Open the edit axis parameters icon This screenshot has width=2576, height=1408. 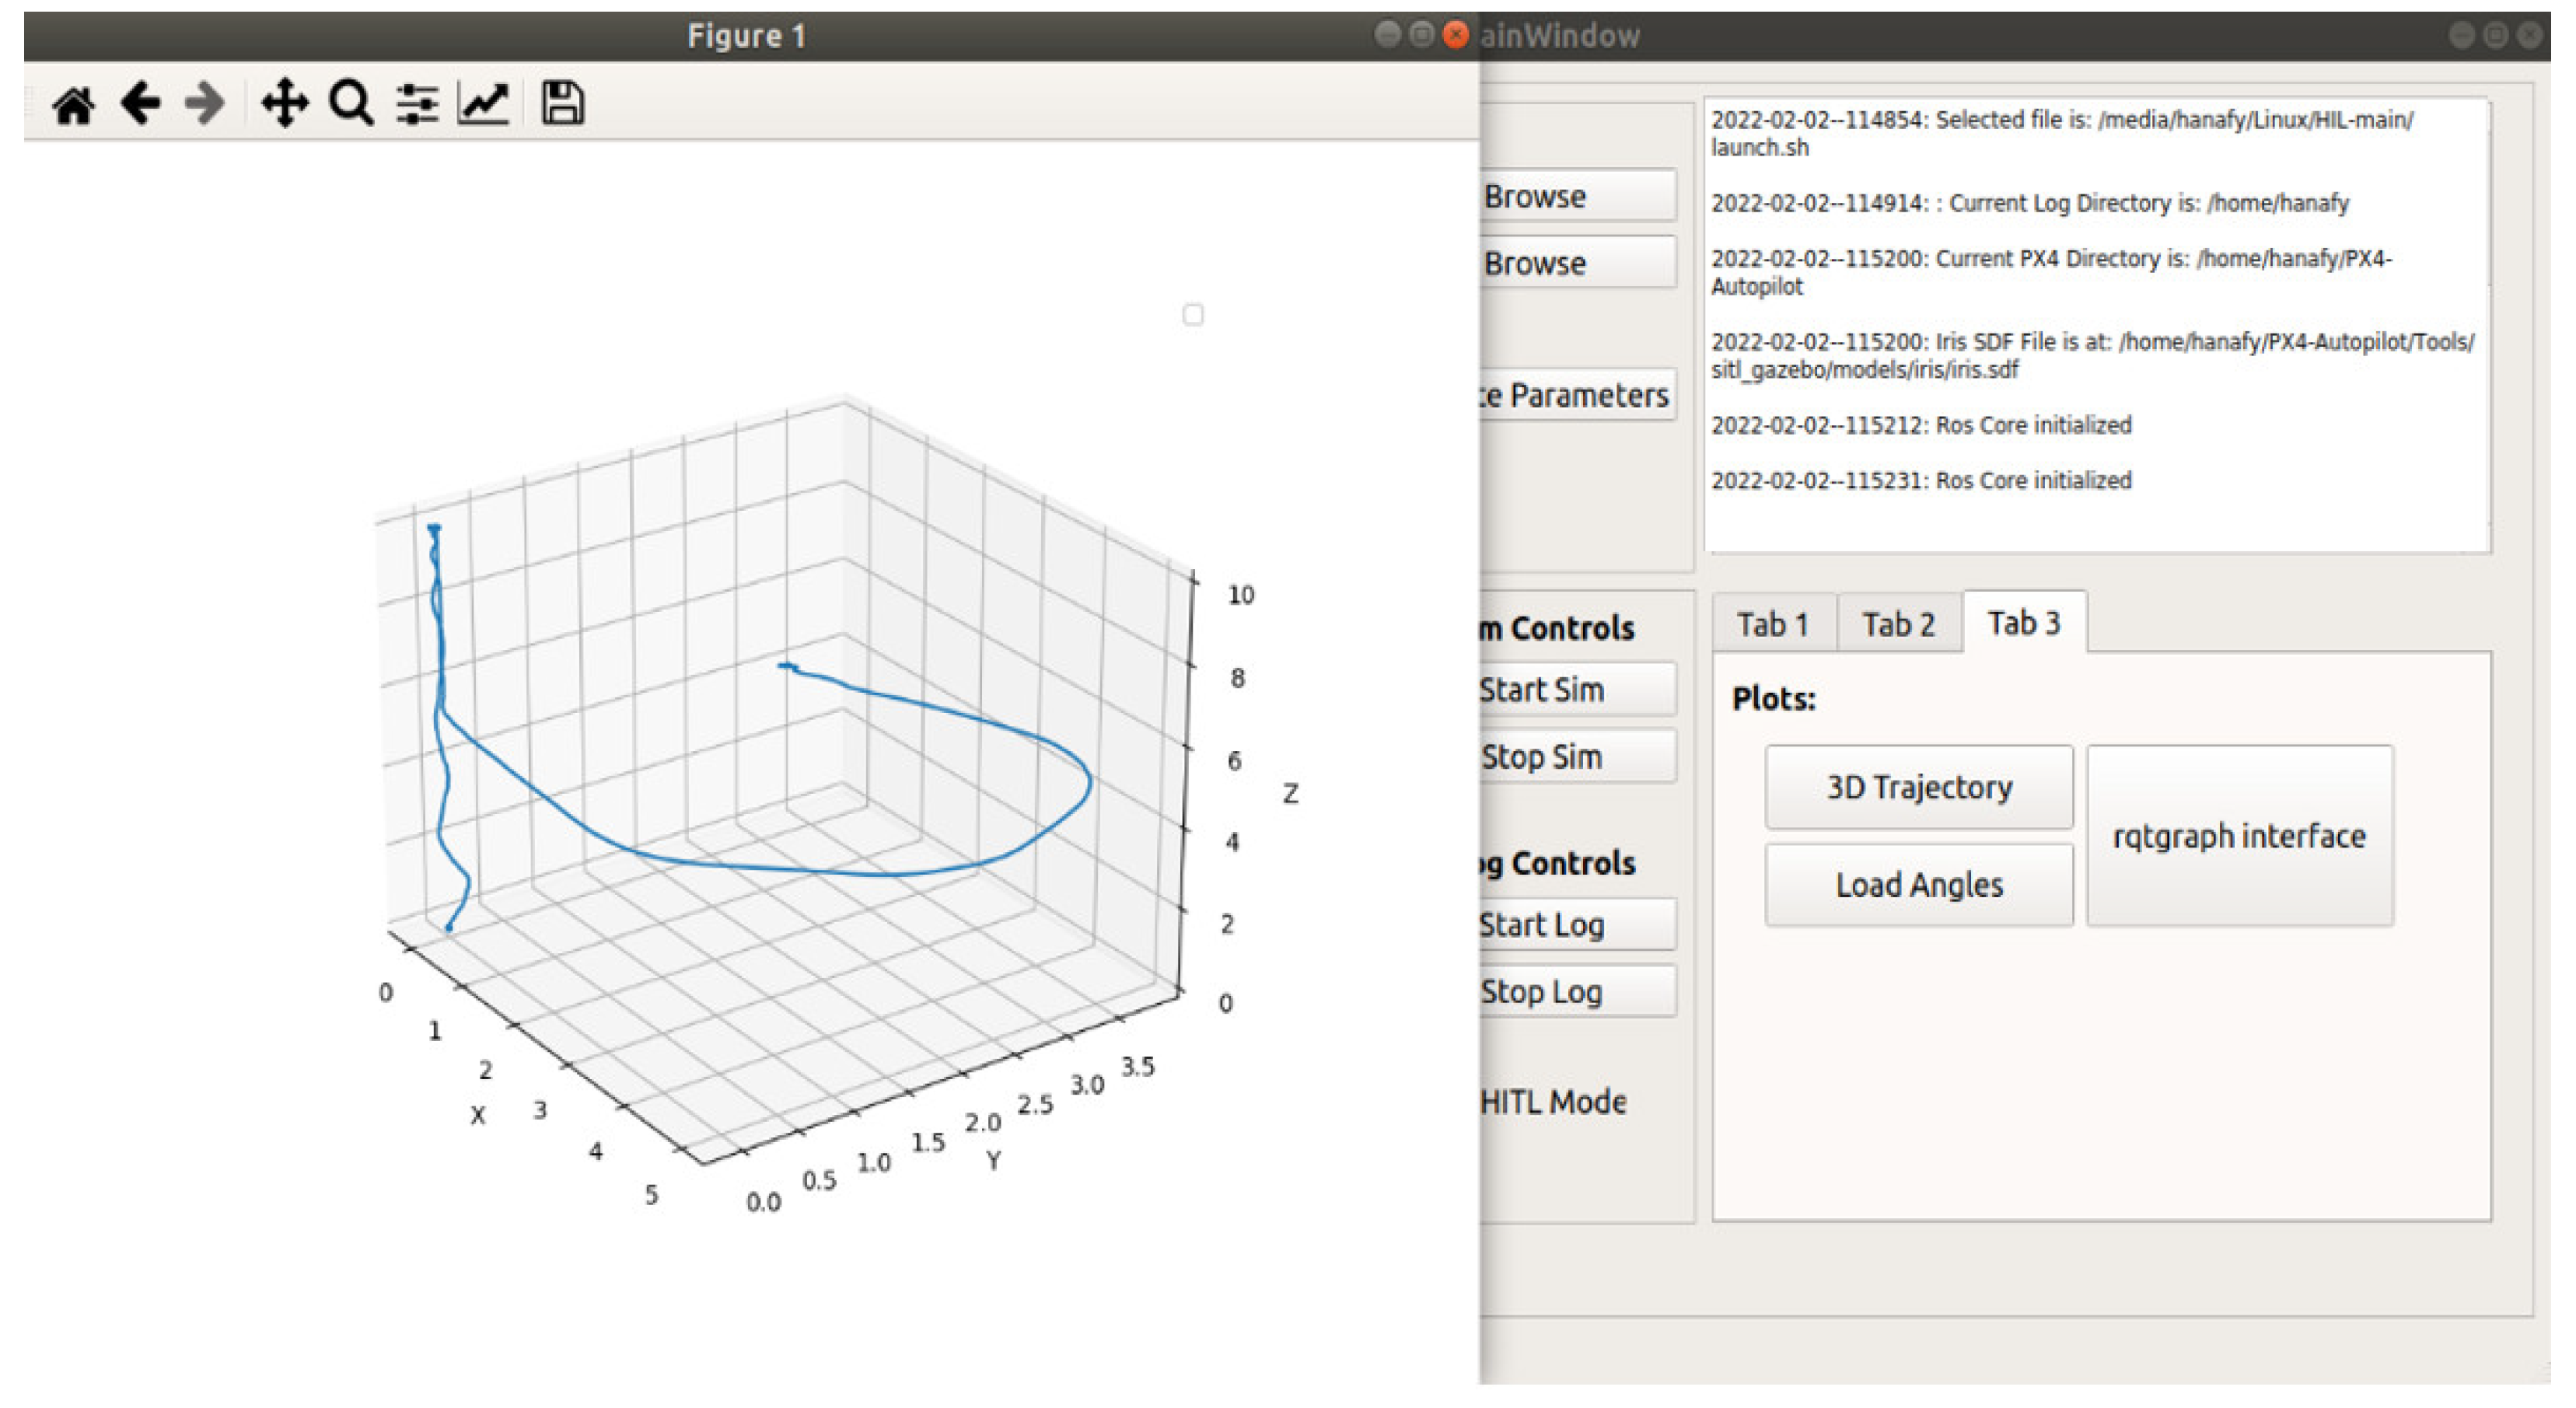point(483,104)
